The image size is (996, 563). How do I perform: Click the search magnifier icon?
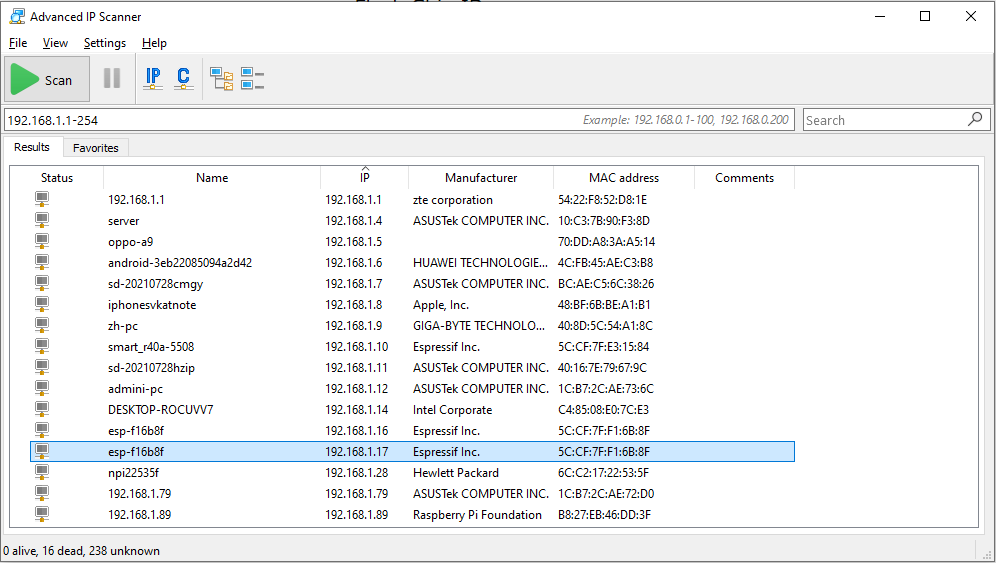[x=975, y=119]
